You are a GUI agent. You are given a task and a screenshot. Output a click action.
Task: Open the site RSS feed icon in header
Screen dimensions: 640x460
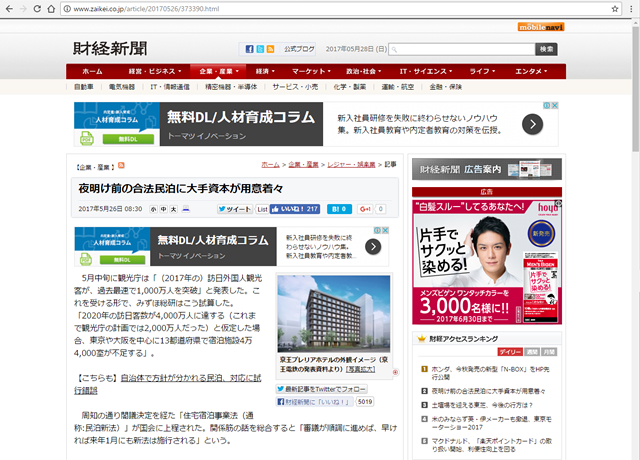272,49
